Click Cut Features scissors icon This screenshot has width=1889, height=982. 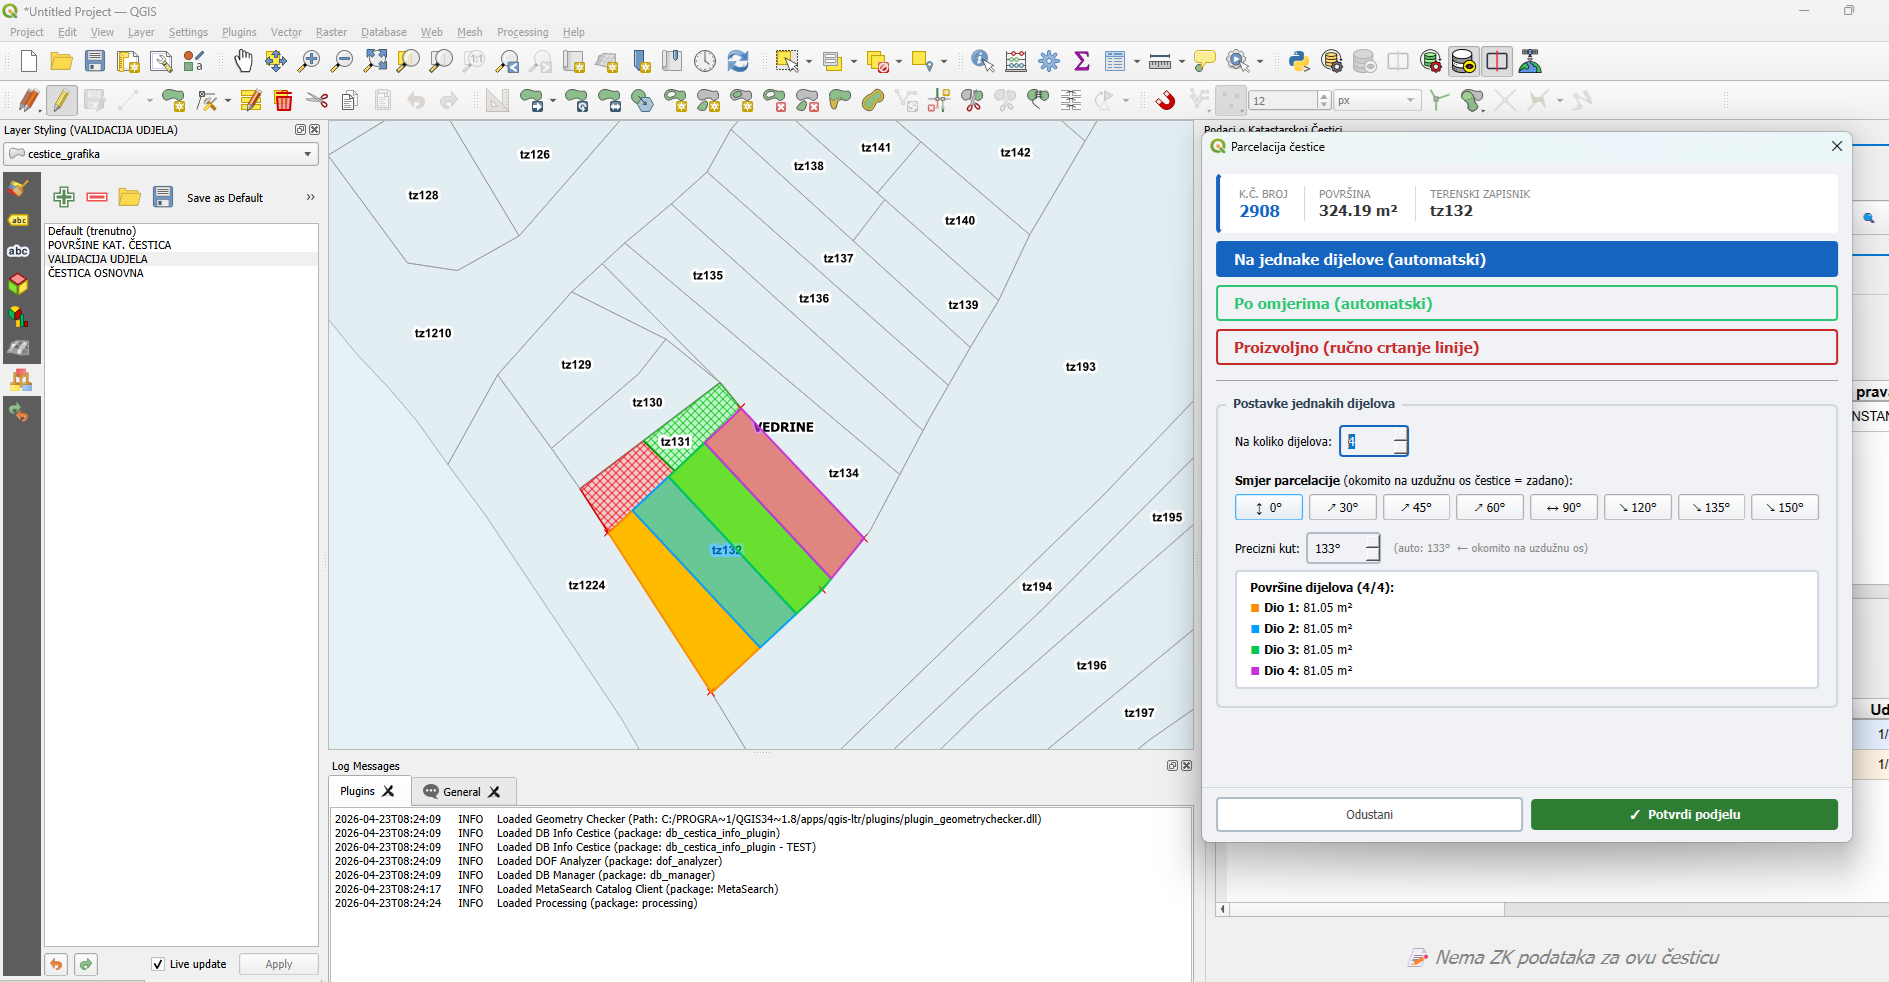[x=317, y=100]
